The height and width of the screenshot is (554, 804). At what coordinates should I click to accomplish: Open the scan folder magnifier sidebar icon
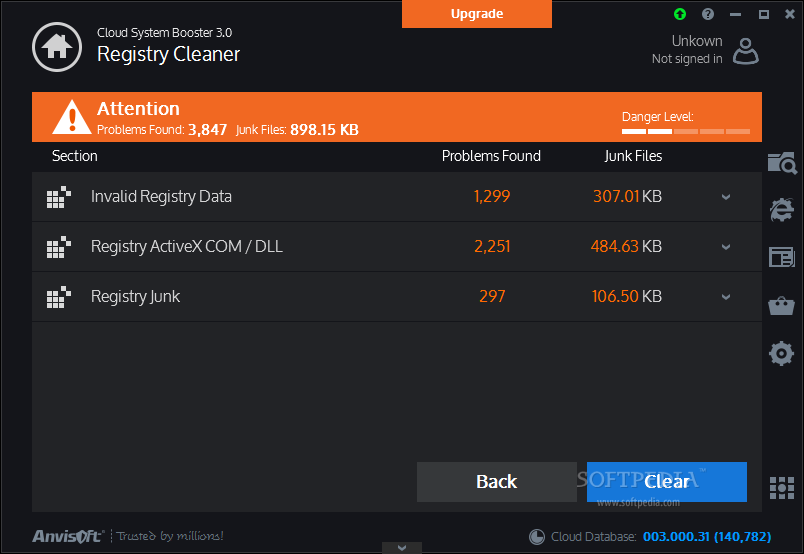pos(782,163)
